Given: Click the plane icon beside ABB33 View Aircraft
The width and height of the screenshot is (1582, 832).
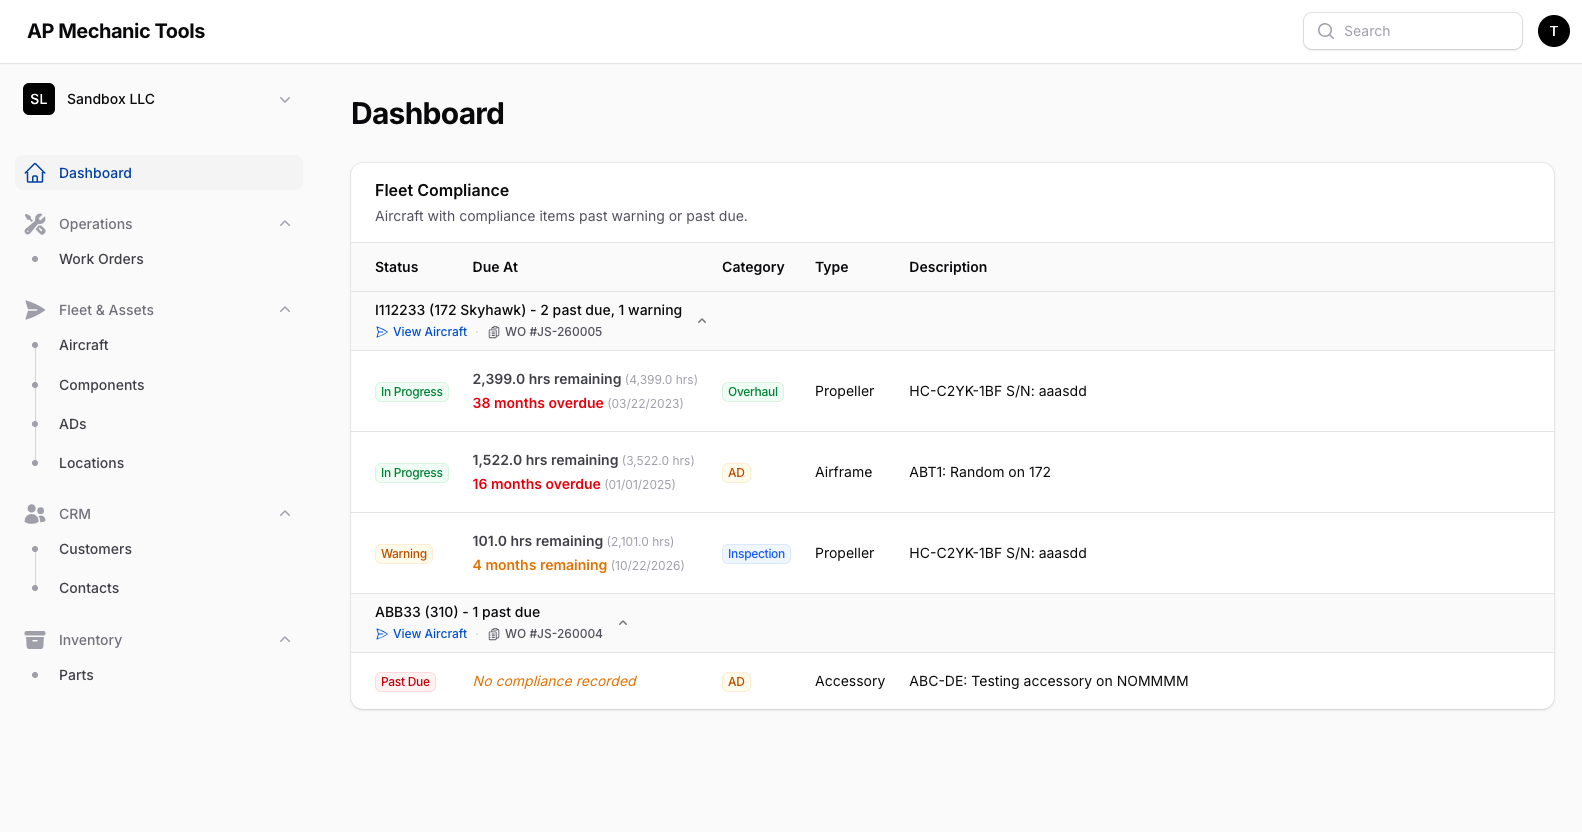Looking at the screenshot, I should coord(382,634).
